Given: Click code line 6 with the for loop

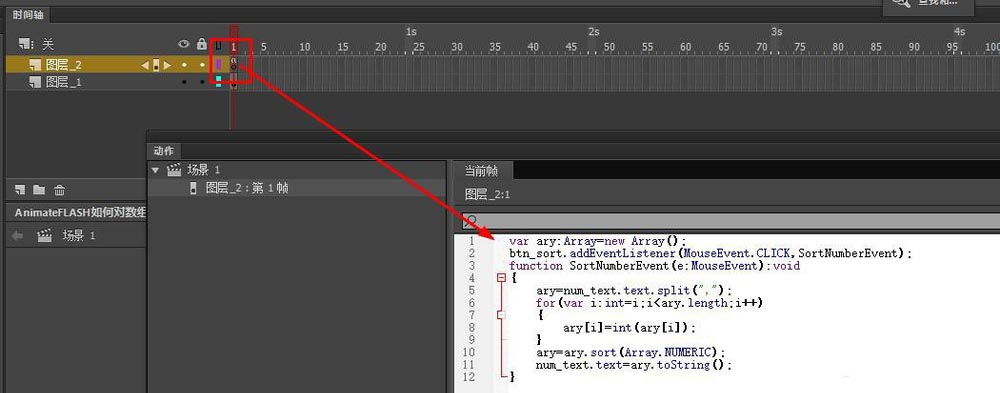Looking at the screenshot, I should 649,303.
